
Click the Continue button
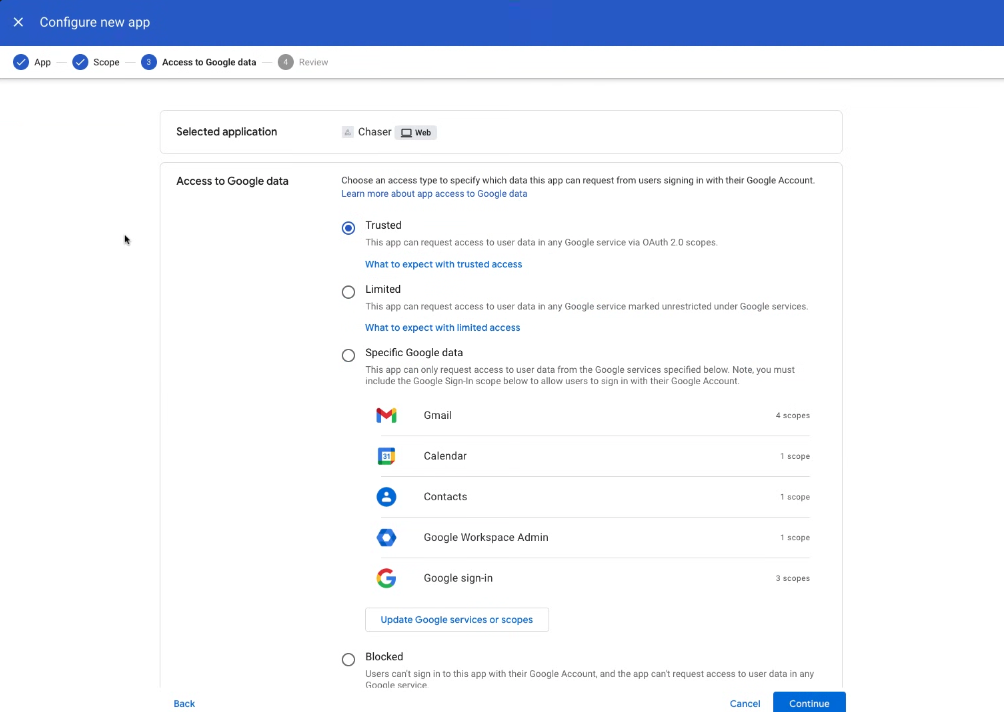point(808,703)
